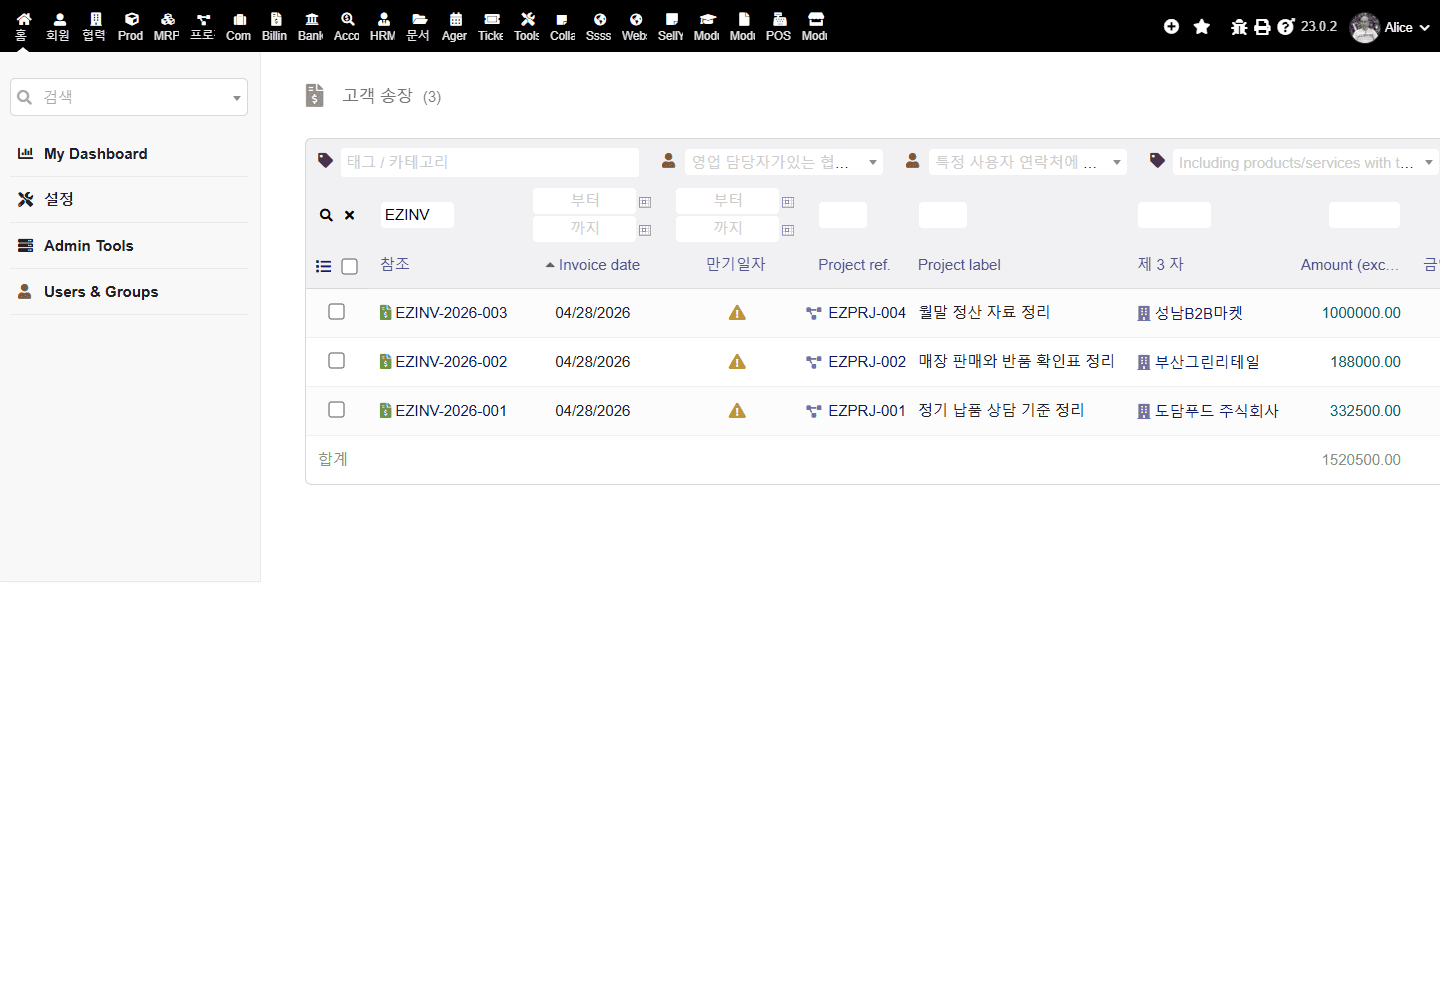Clear filters with the X icon
The image size is (1440, 1000).
click(350, 215)
